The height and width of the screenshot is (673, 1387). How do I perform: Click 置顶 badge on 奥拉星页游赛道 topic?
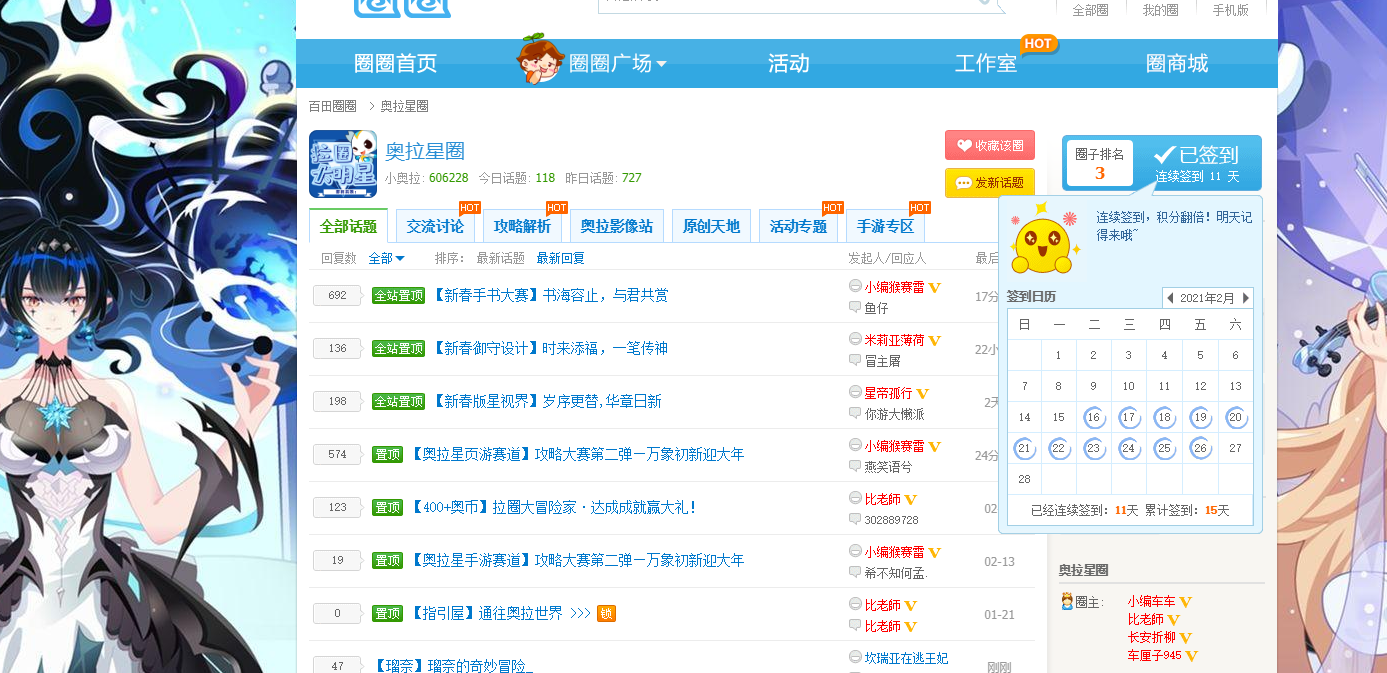click(388, 455)
